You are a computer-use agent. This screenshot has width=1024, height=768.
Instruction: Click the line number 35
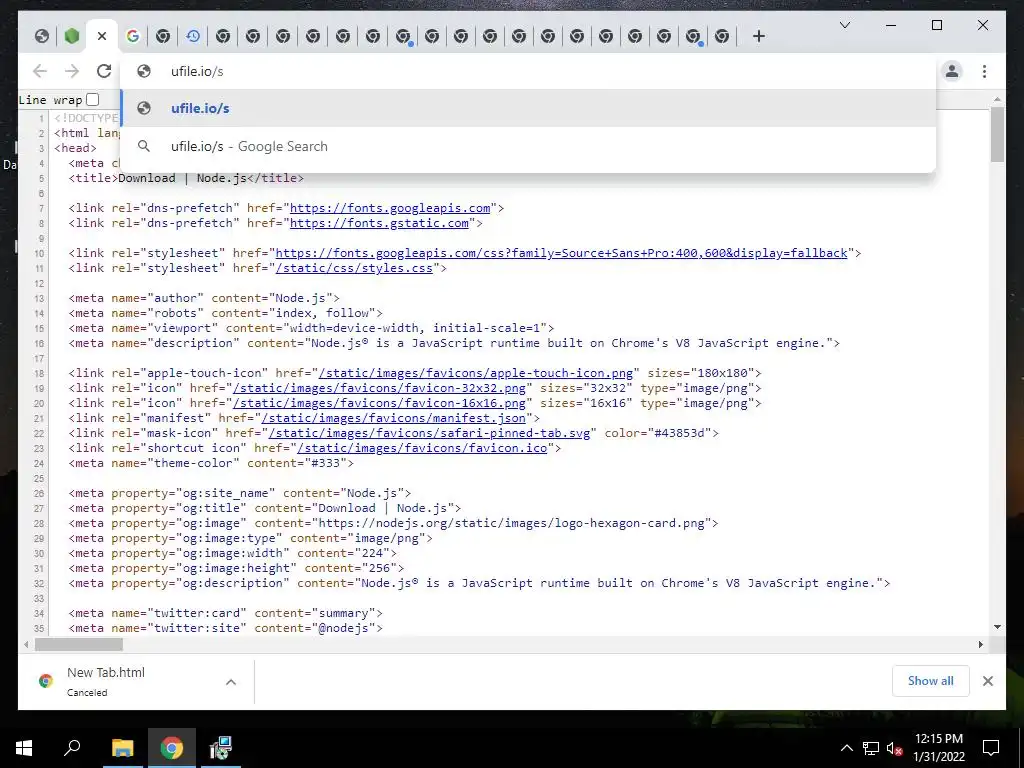click(x=39, y=628)
